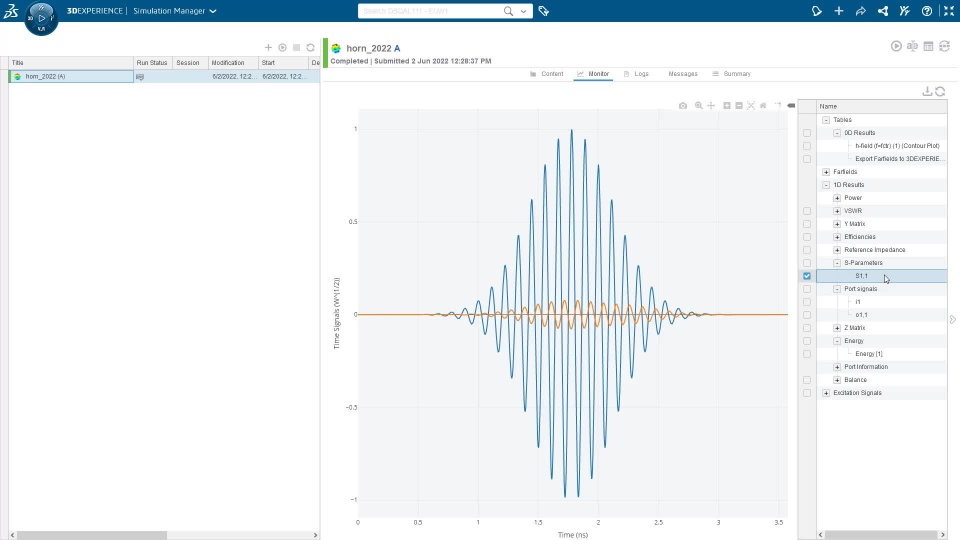960x540 pixels.
Task: Click the search magnifier icon
Action: [x=508, y=11]
